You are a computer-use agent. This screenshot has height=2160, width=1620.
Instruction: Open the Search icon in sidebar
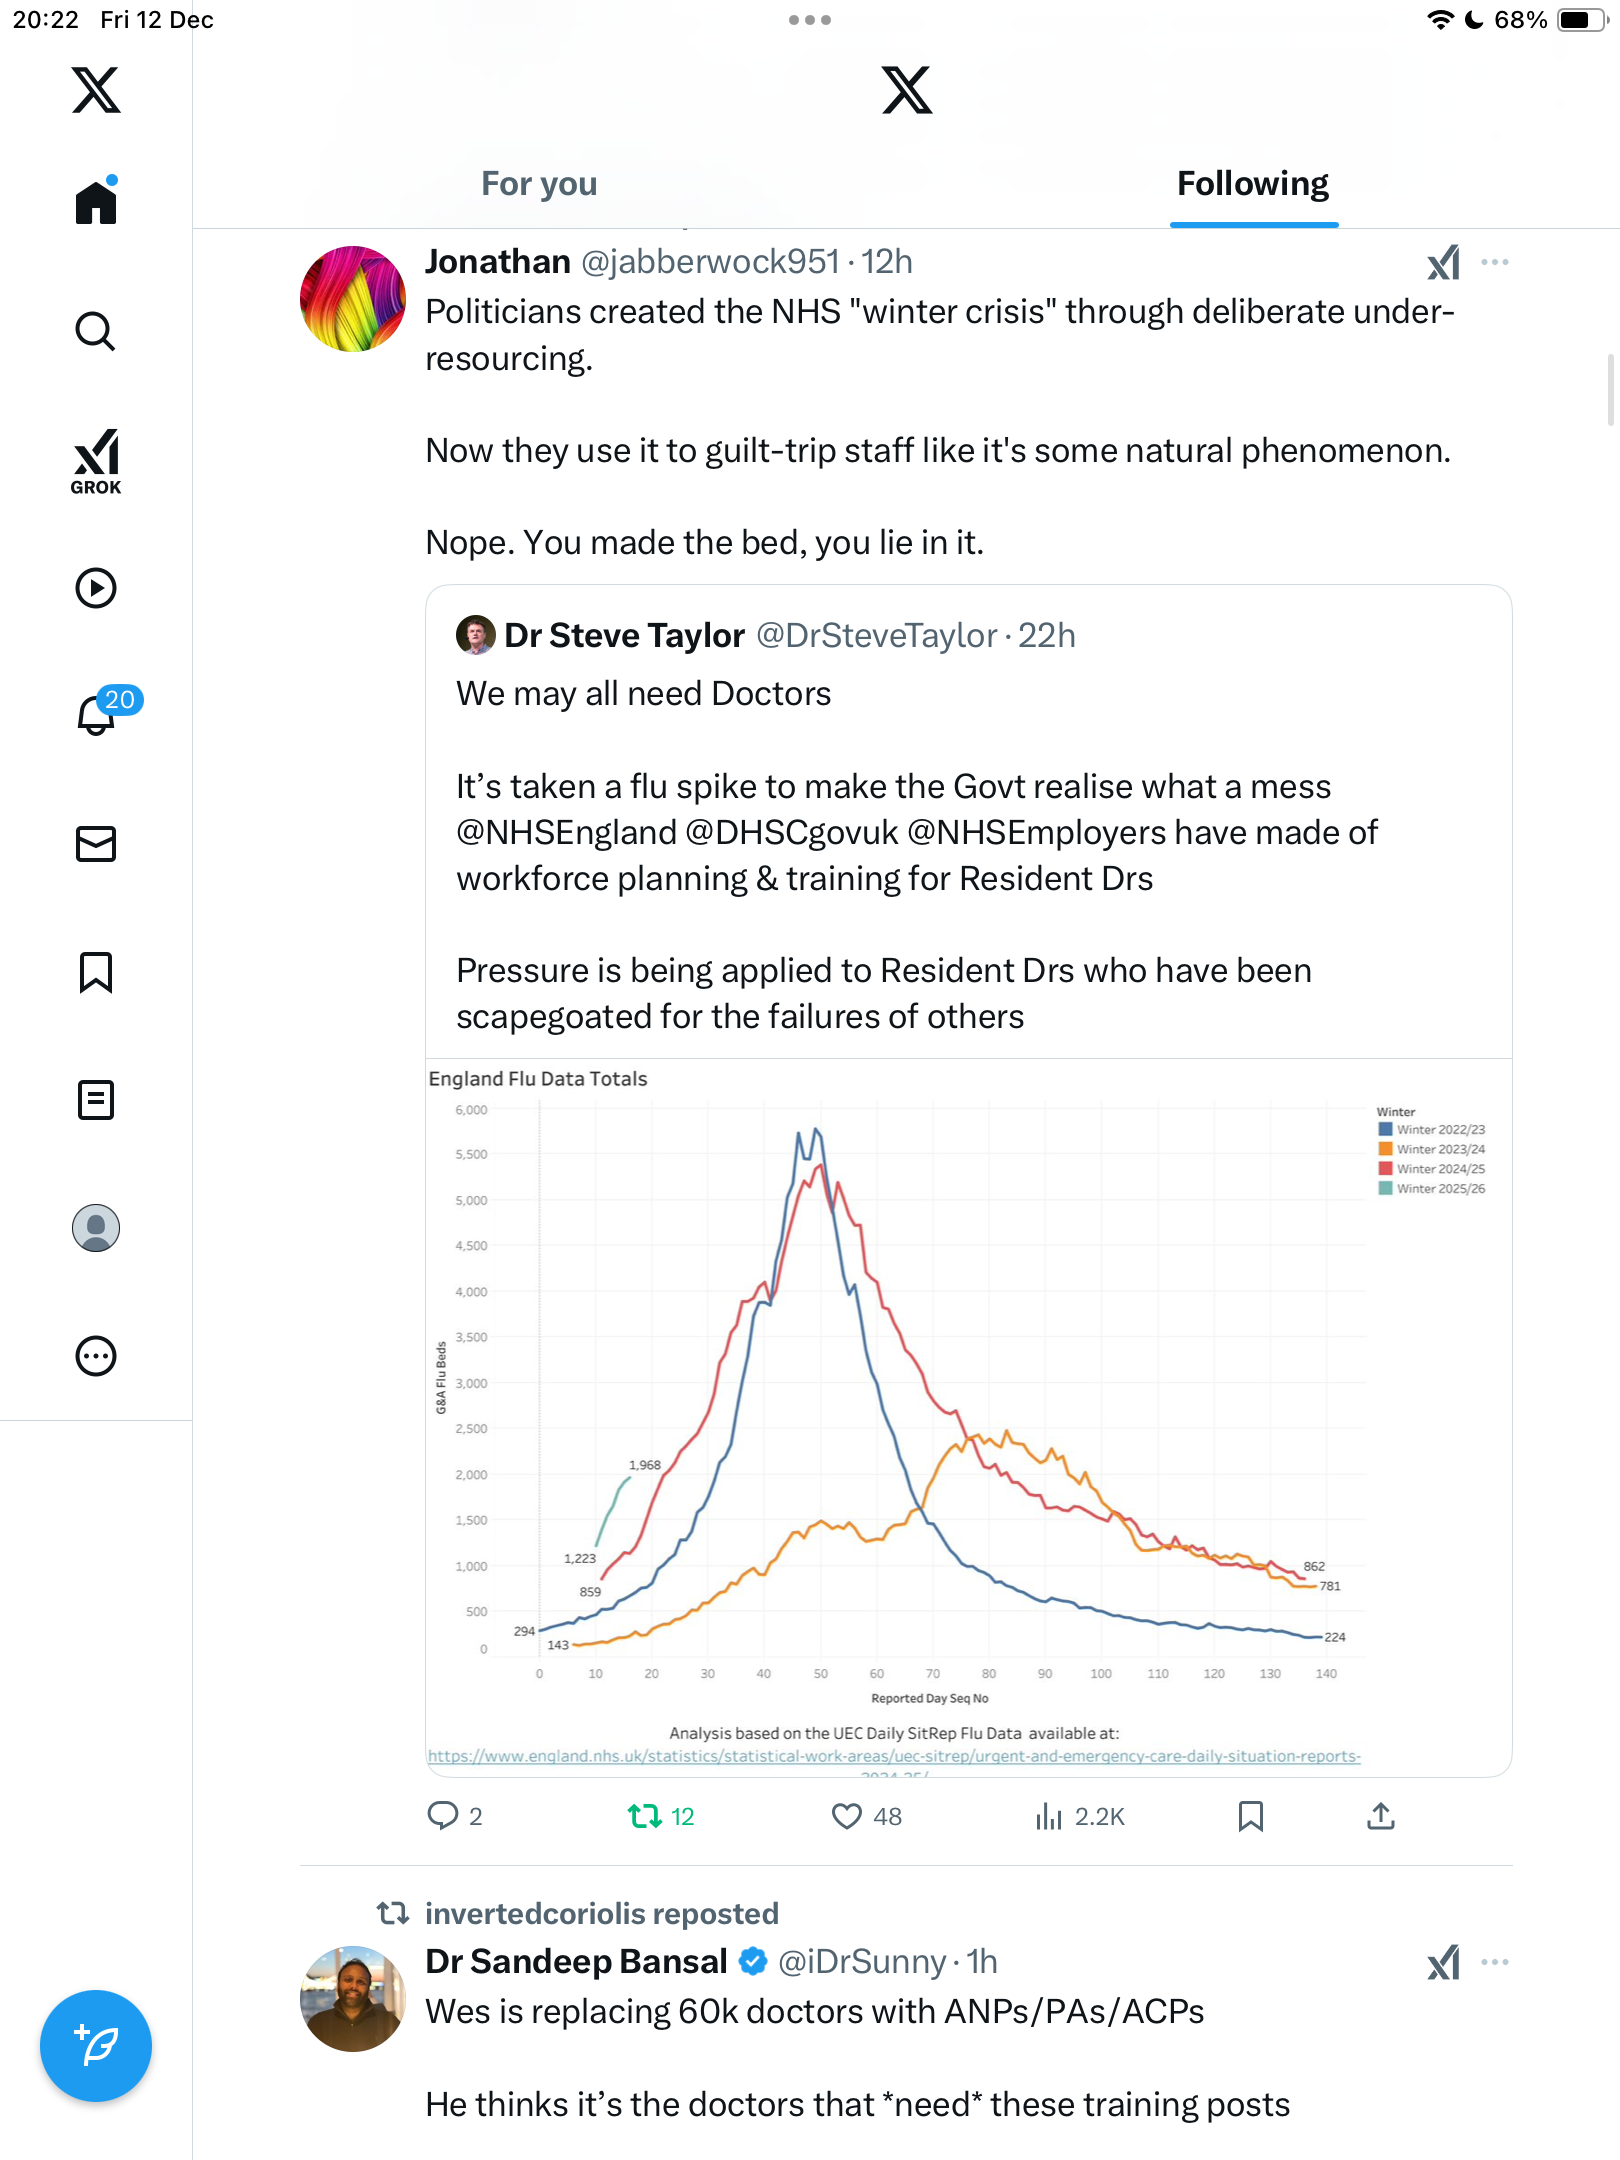click(96, 331)
